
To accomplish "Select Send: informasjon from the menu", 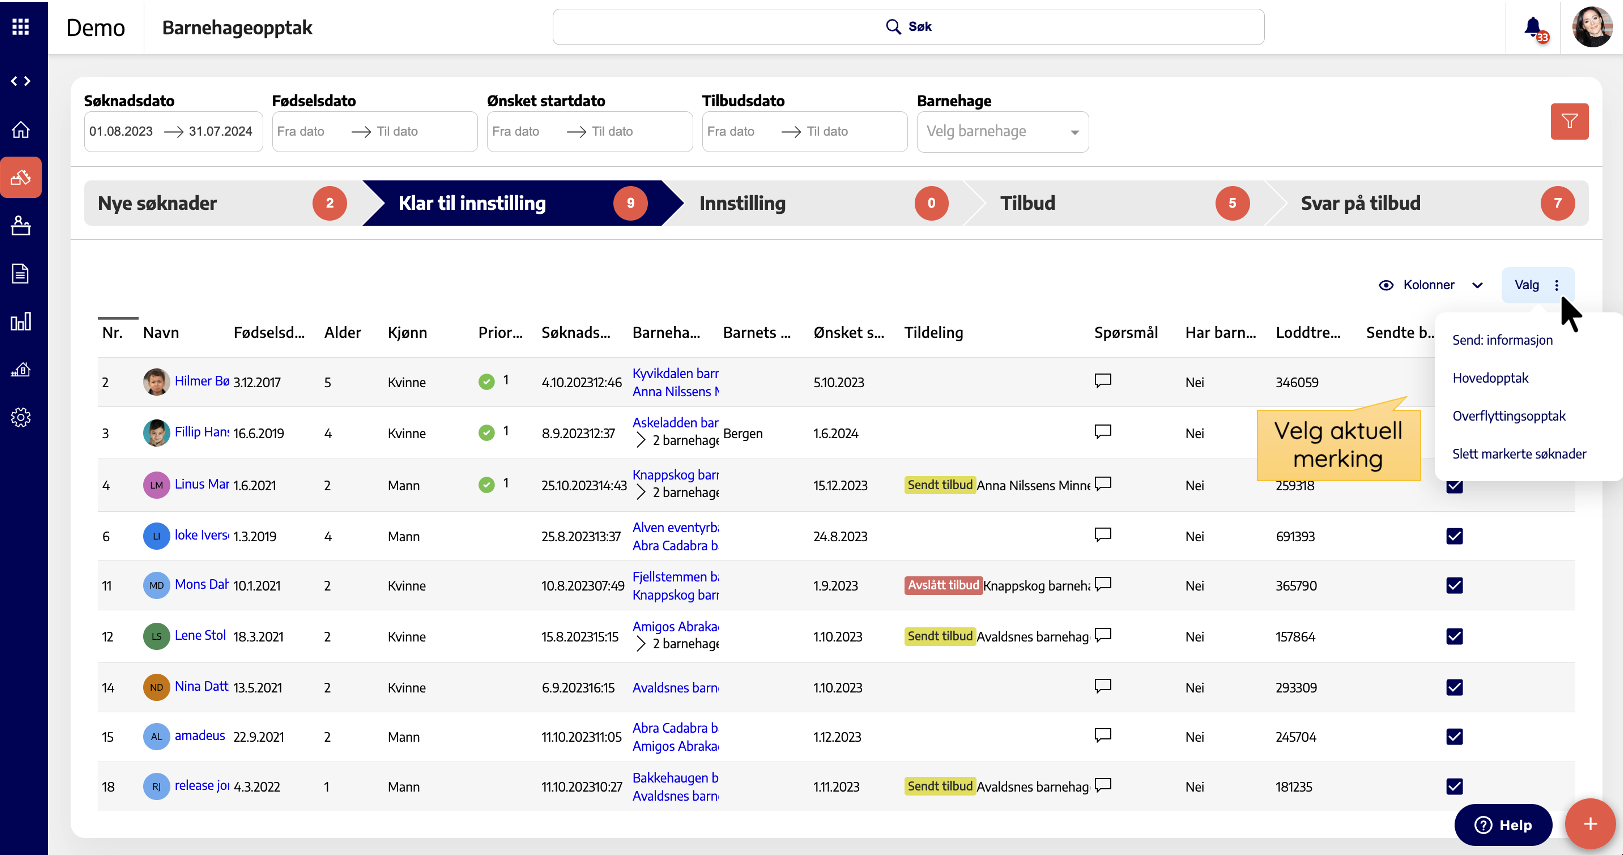I will (1503, 340).
